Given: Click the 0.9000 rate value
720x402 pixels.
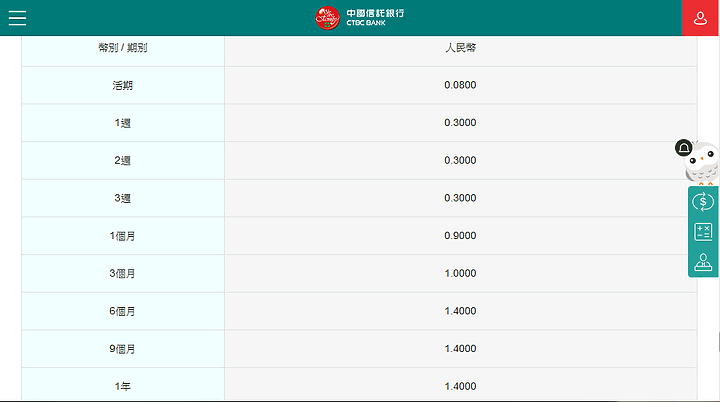Looking at the screenshot, I should point(460,236).
